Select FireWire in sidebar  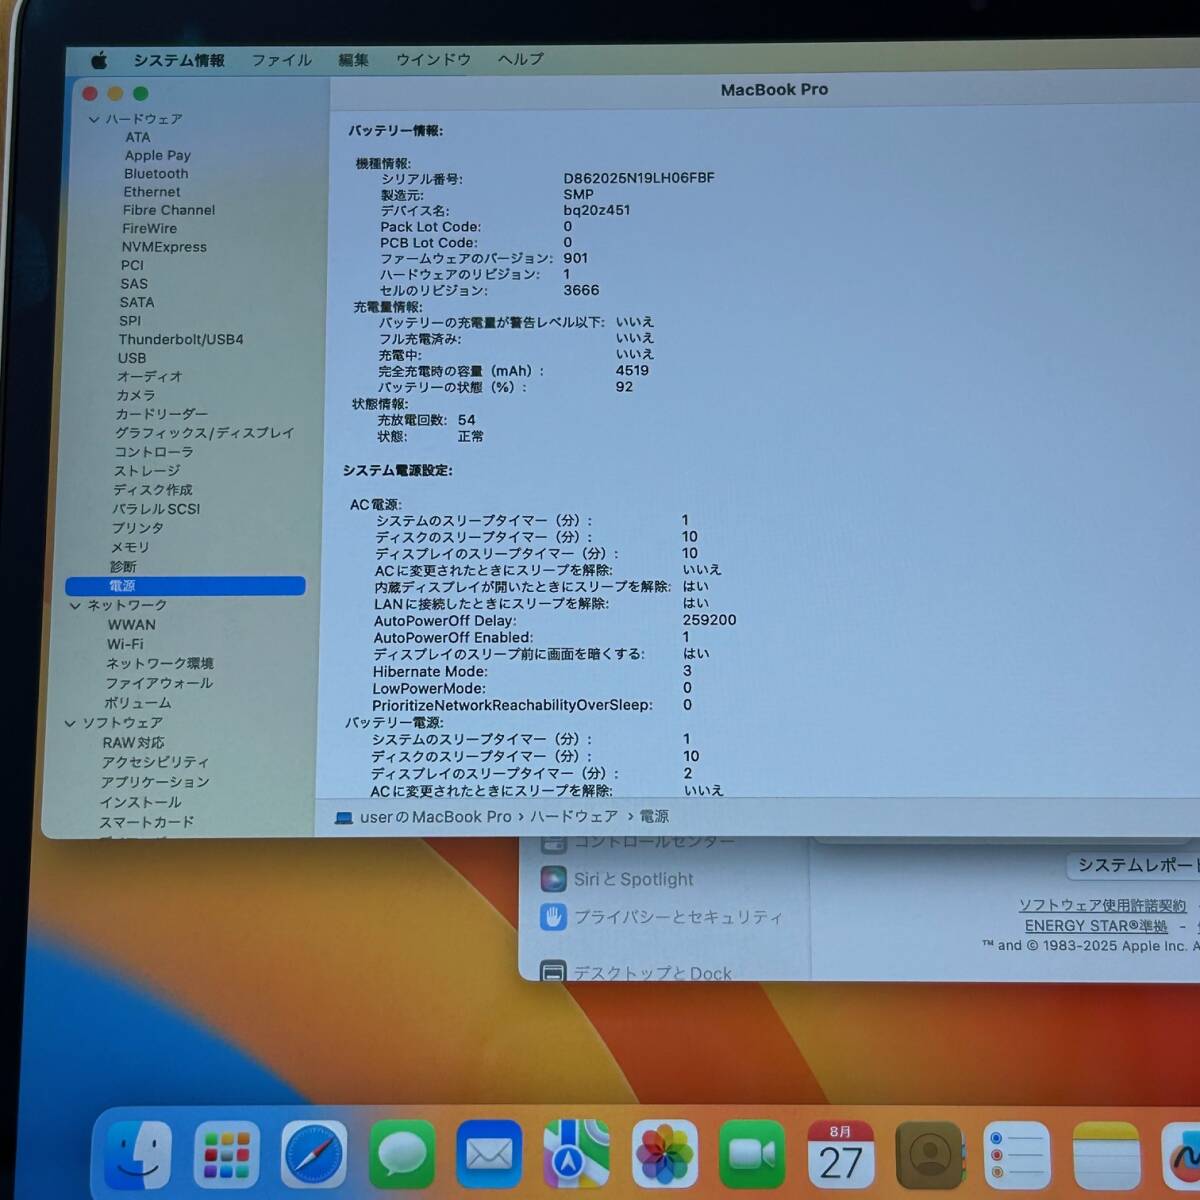(149, 228)
